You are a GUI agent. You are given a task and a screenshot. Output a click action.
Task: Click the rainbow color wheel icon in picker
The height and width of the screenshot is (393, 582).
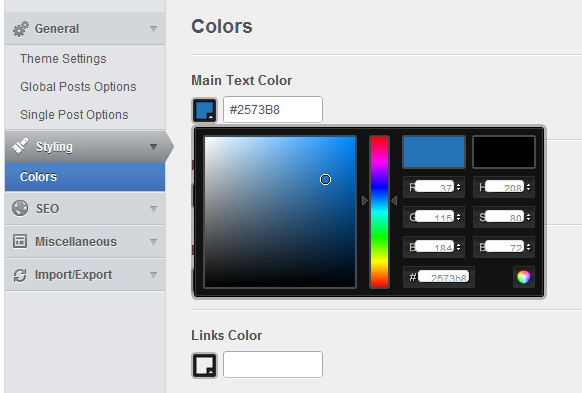tap(524, 277)
